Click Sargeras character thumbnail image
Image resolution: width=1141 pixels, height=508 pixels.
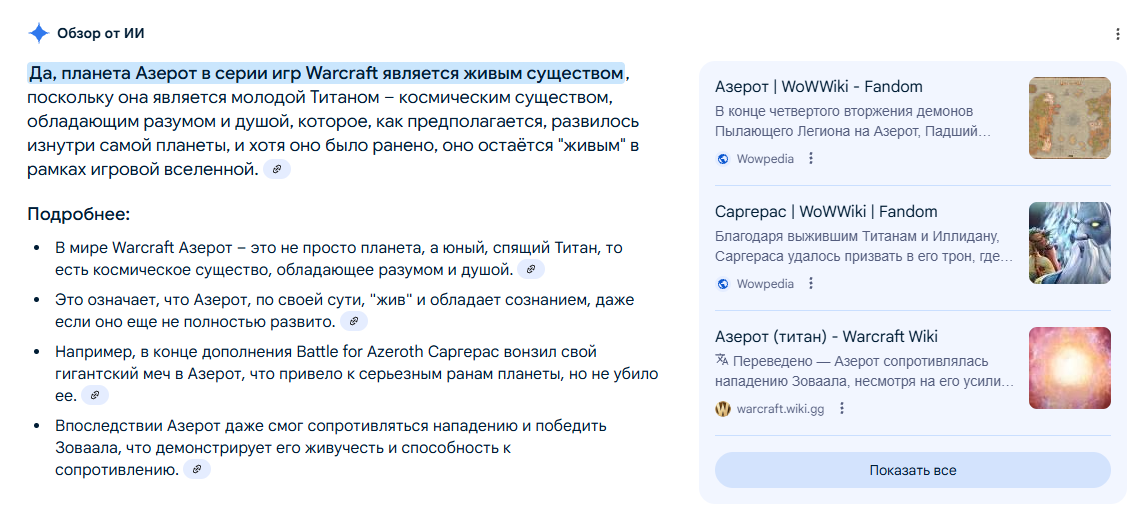(x=1070, y=243)
